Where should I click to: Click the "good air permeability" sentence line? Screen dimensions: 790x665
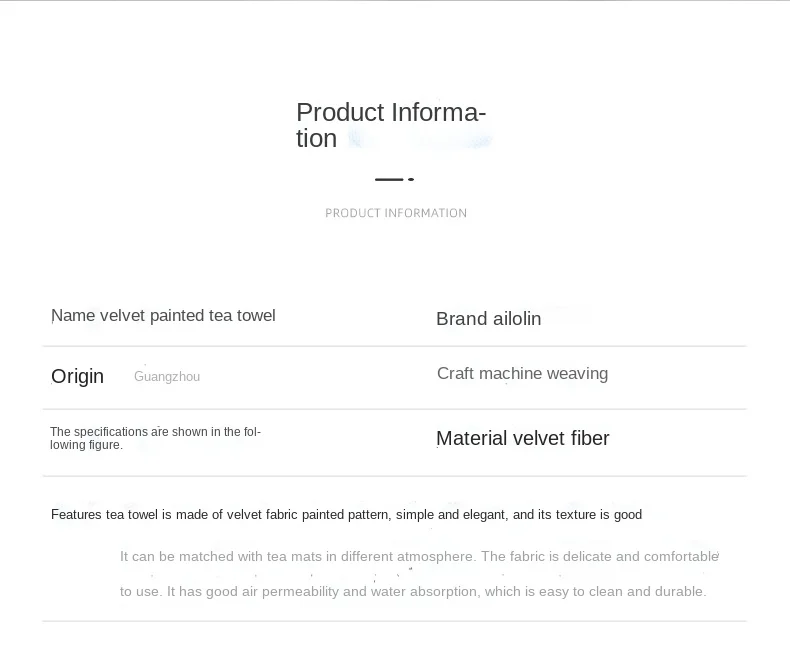pyautogui.click(x=413, y=591)
